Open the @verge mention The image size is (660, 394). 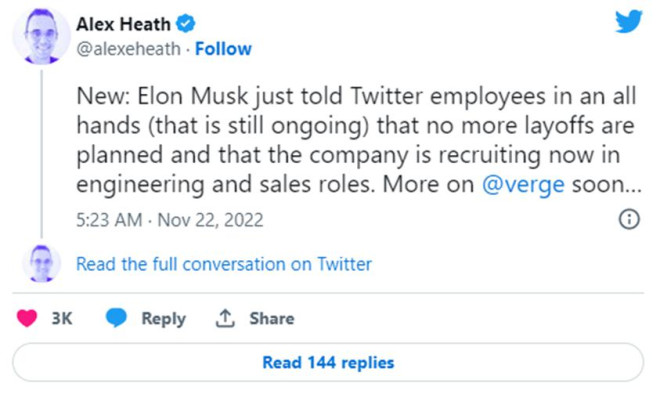pyautogui.click(x=523, y=185)
